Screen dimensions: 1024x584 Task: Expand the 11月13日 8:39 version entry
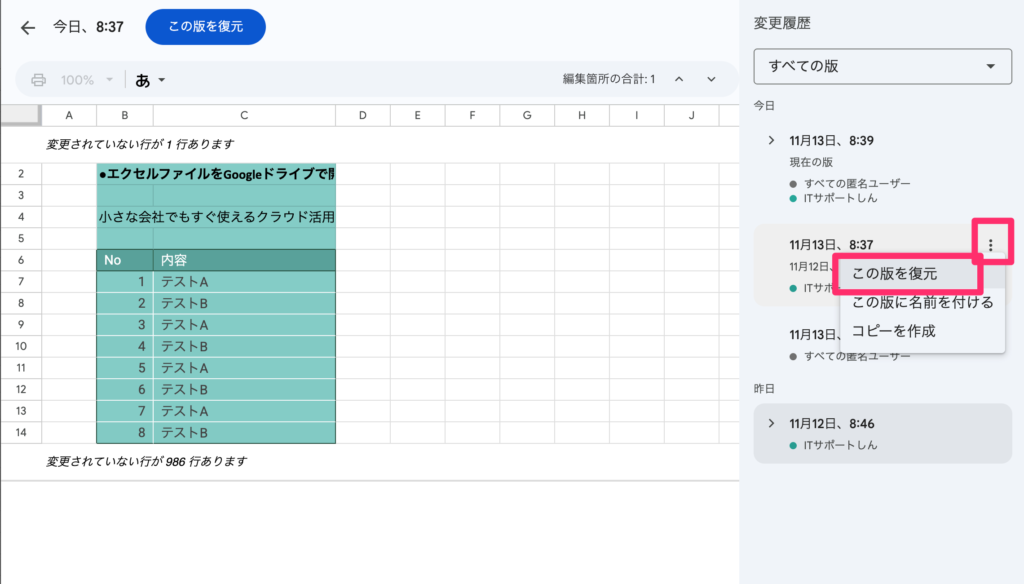coord(771,140)
